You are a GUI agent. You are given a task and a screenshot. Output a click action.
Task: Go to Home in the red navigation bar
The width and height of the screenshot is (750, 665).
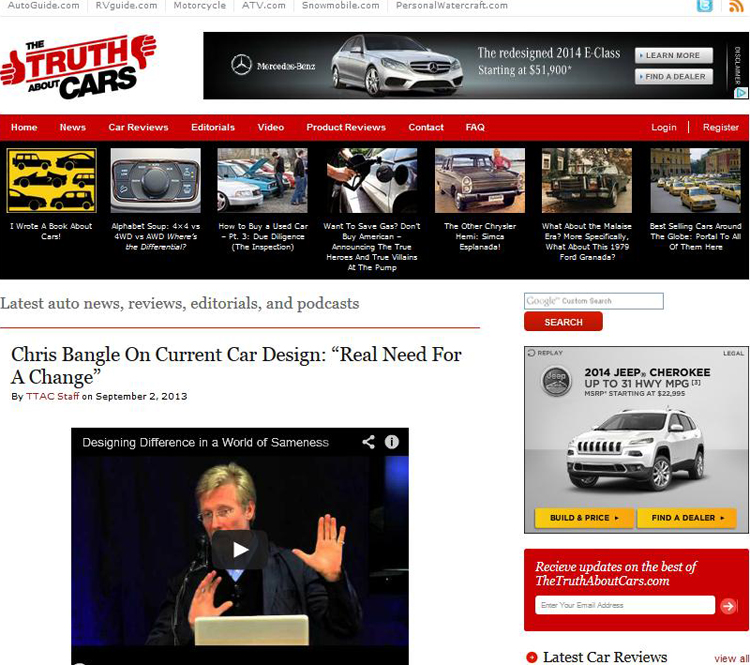pyautogui.click(x=24, y=127)
